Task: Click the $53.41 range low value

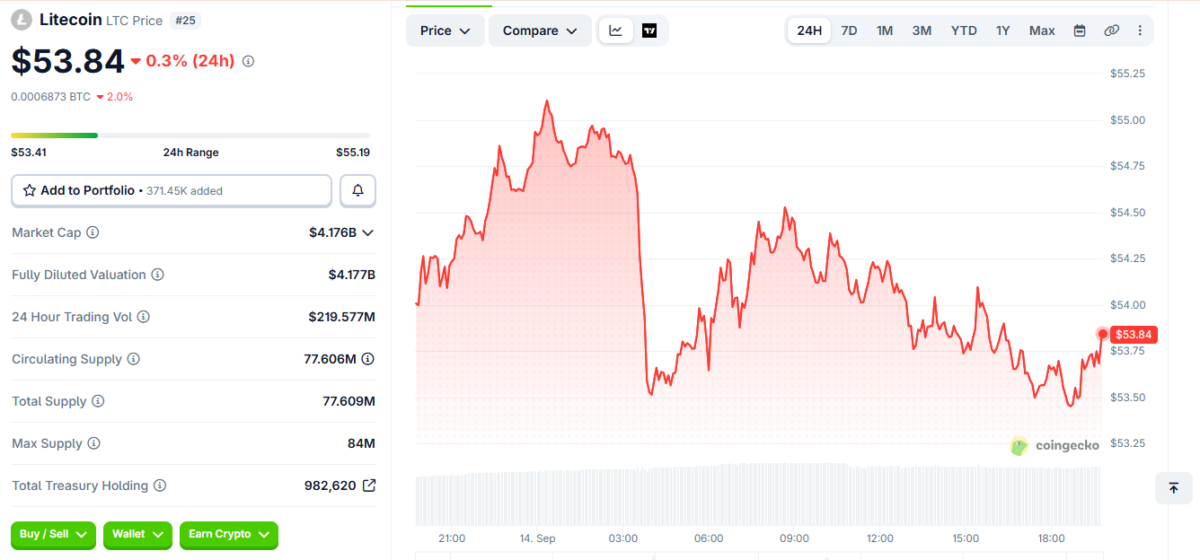Action: (x=29, y=152)
